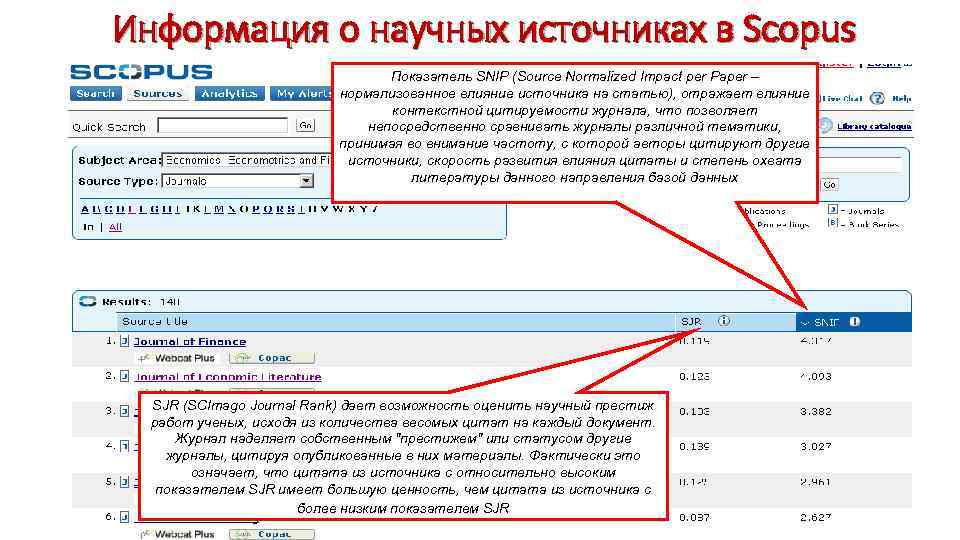The width and height of the screenshot is (960, 540).
Task: Click the Library catalogue icon
Action: click(x=826, y=126)
